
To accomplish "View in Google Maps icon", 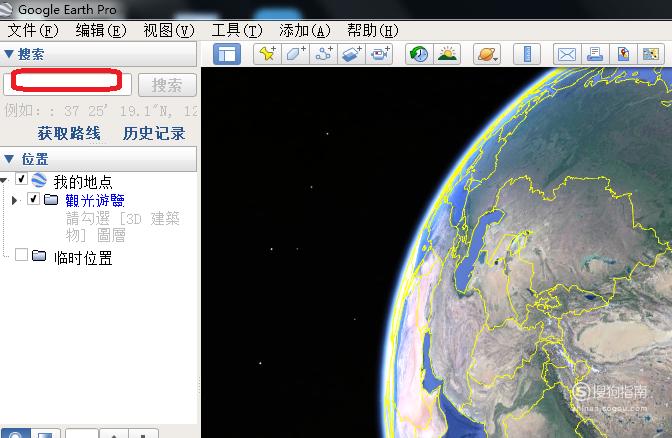I will [x=651, y=54].
